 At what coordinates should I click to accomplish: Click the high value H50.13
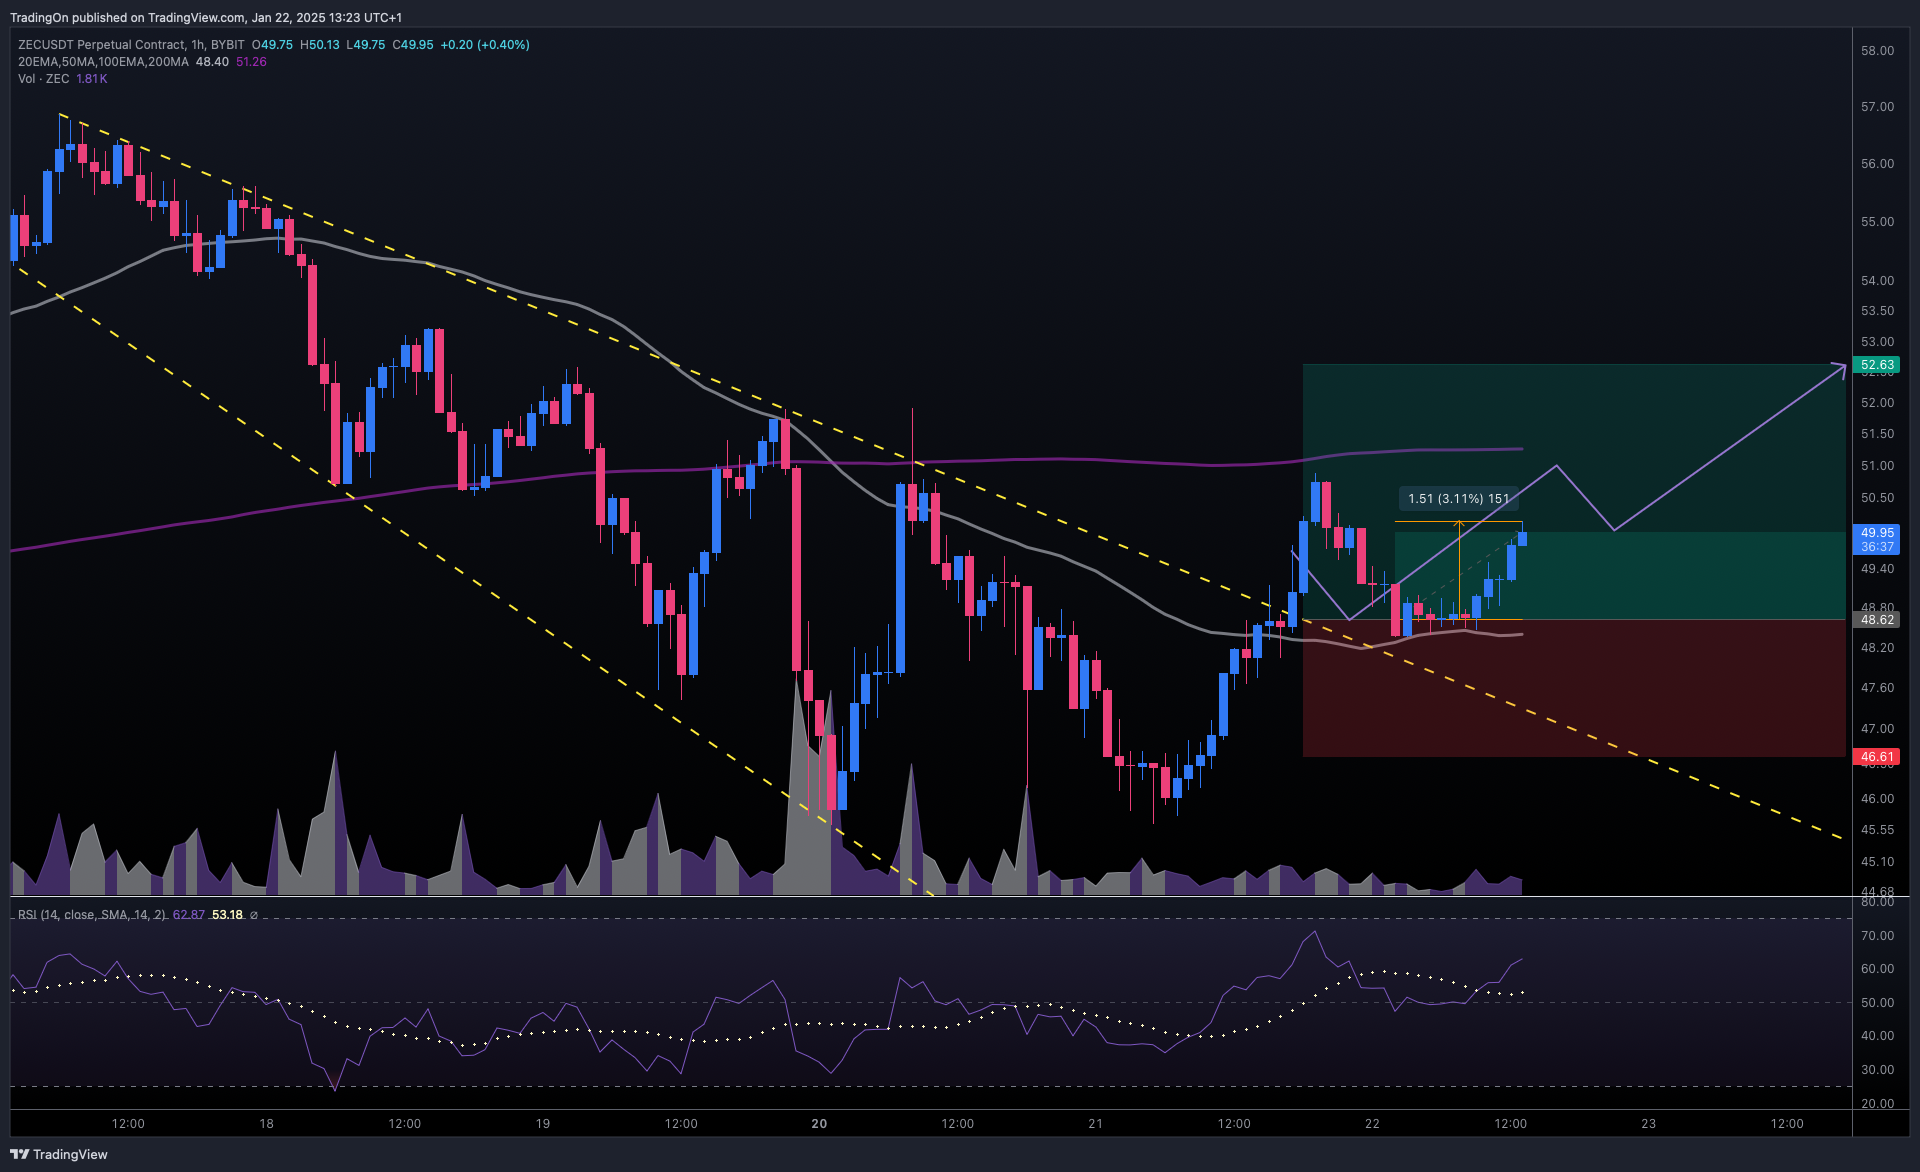click(x=320, y=45)
